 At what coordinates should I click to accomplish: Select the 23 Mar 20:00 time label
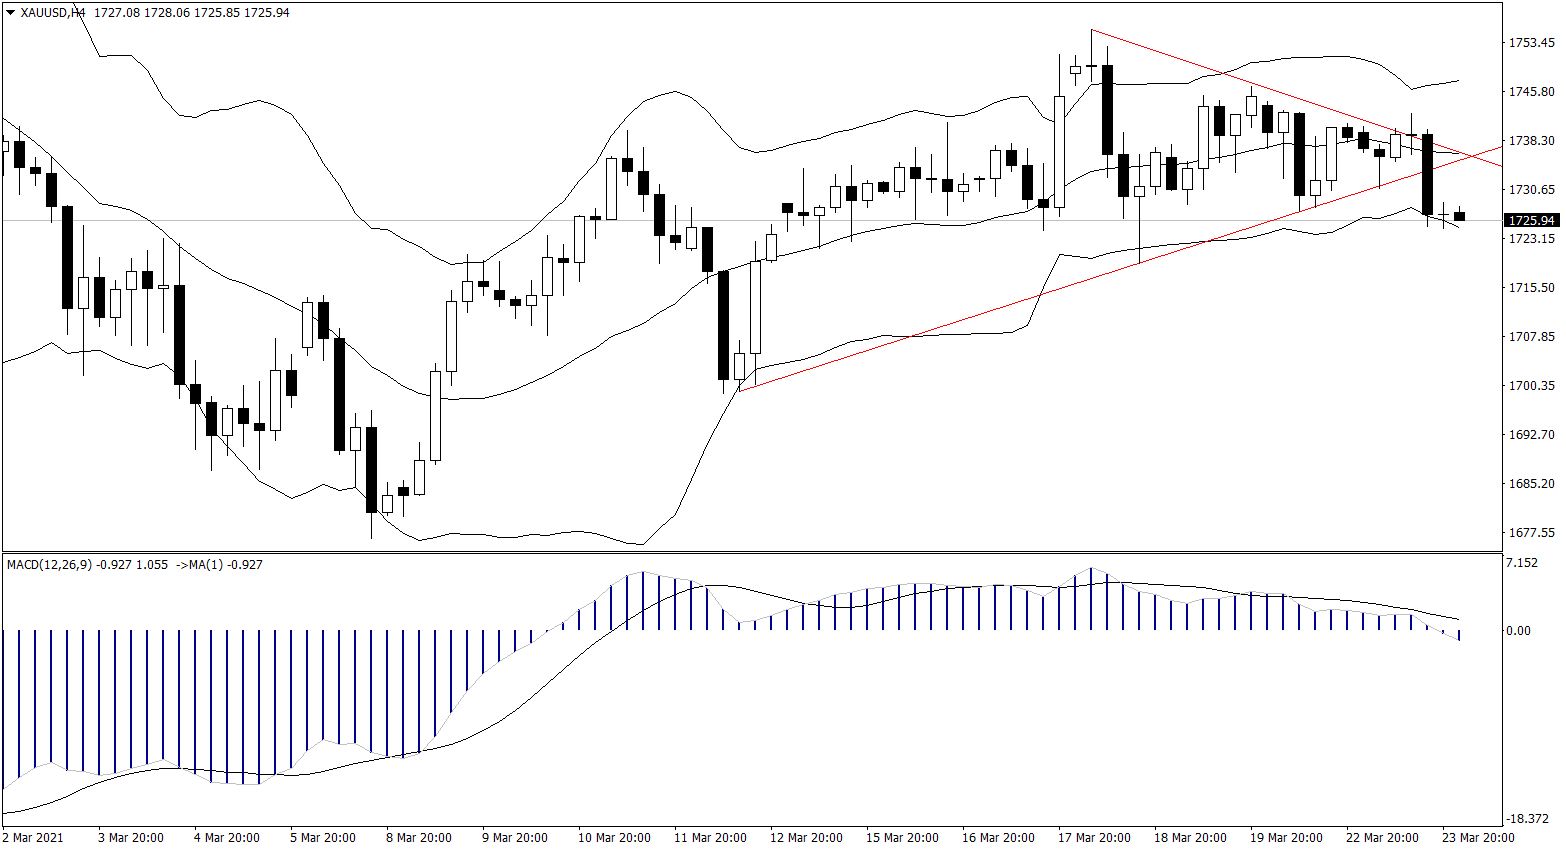click(1478, 838)
